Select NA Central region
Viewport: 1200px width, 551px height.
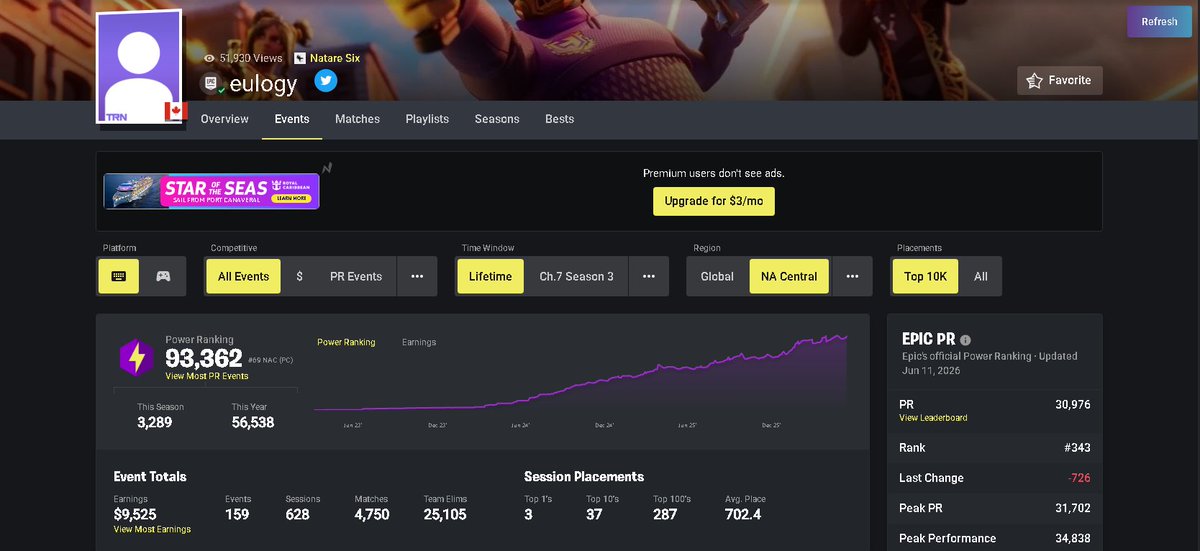tap(789, 276)
